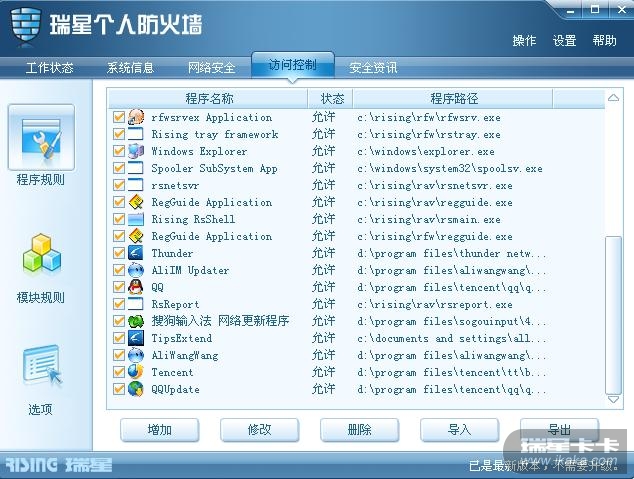Click the 删除 button

click(x=359, y=430)
